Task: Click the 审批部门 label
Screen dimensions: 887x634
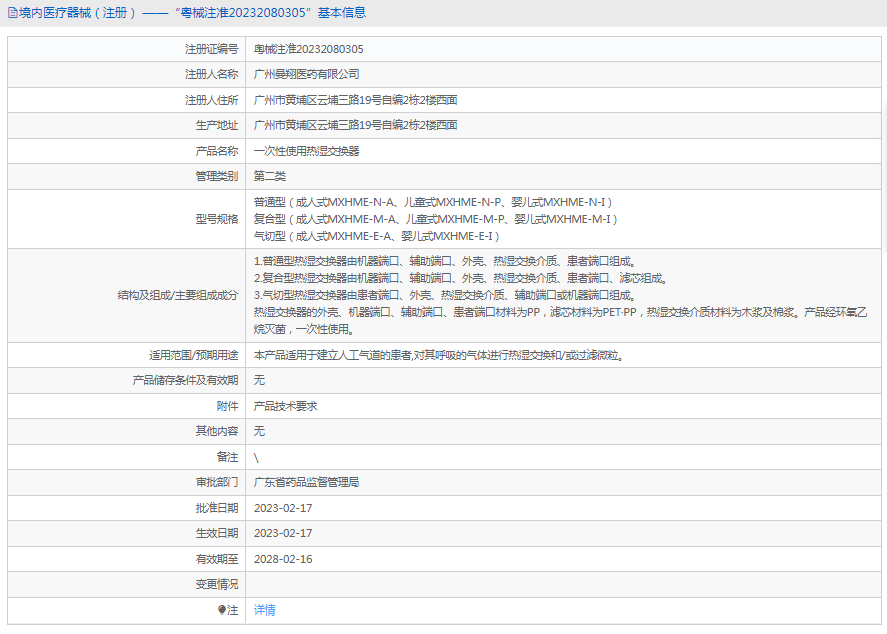Action: (x=217, y=482)
